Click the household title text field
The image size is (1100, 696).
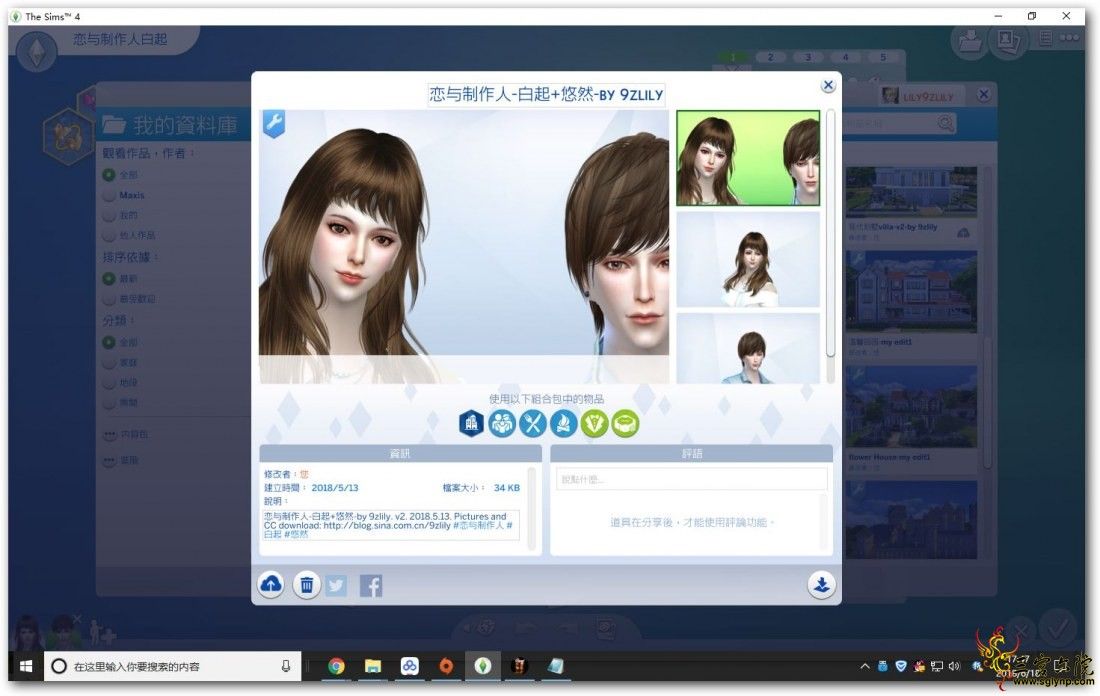(x=546, y=94)
